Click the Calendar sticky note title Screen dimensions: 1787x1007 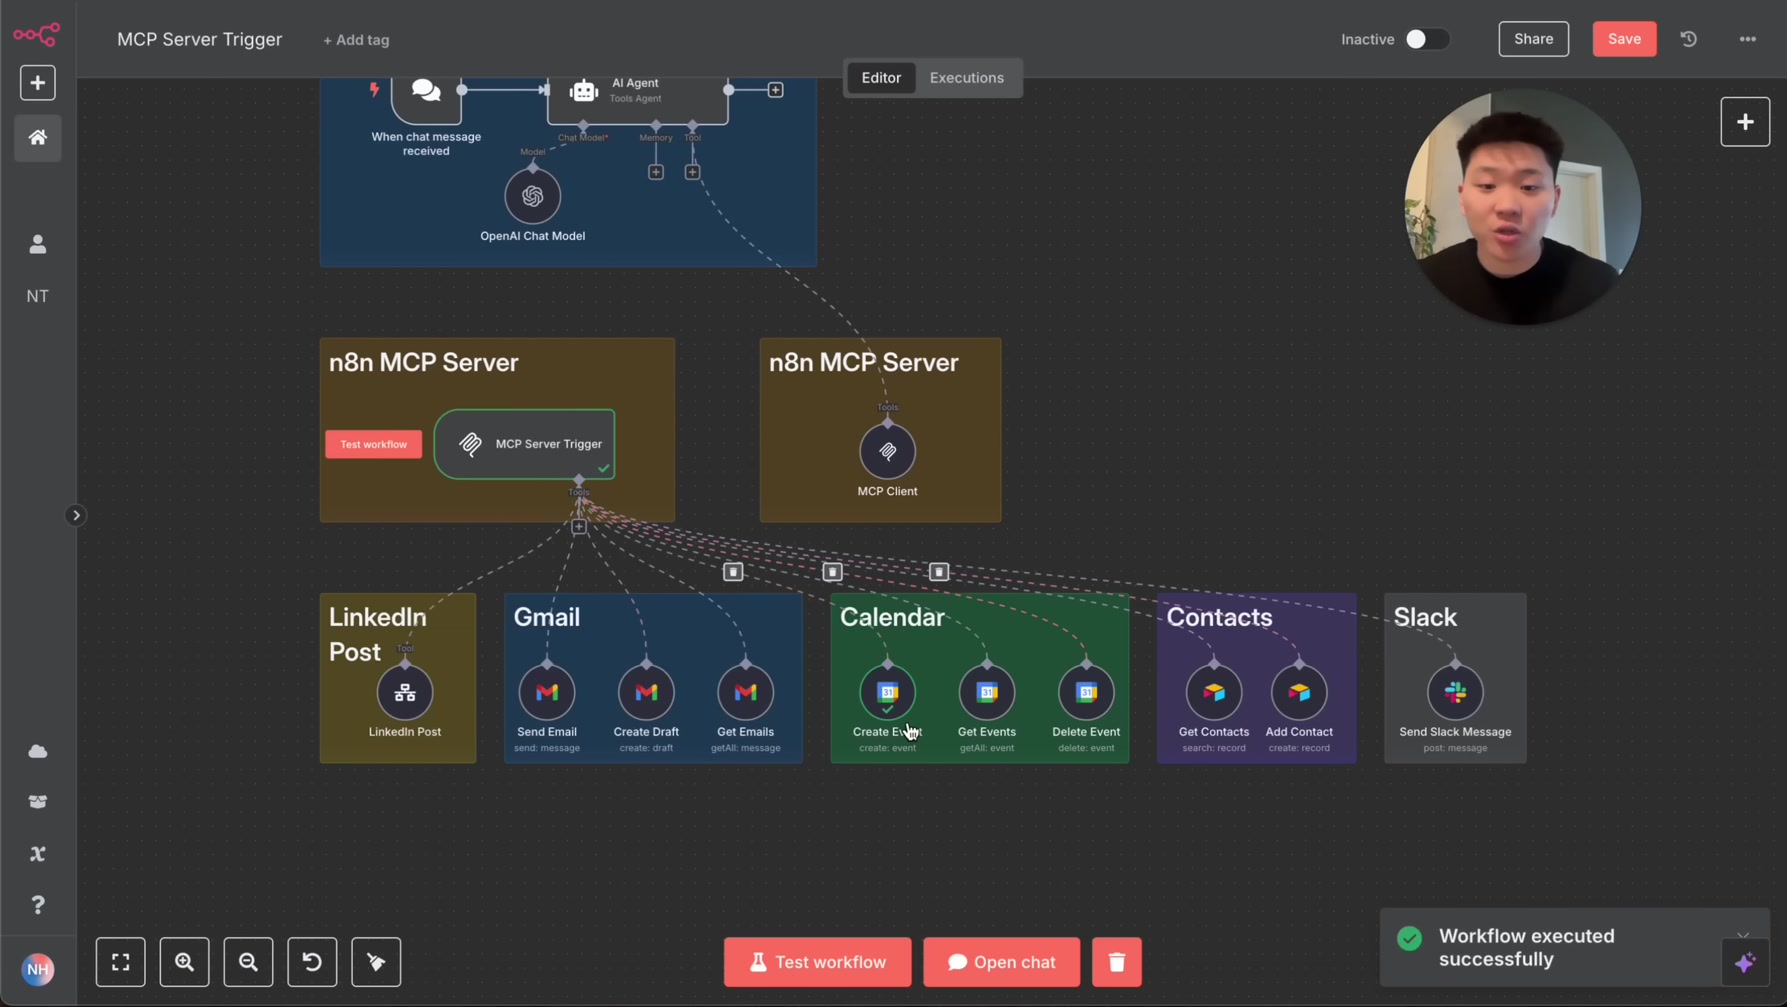click(x=892, y=617)
